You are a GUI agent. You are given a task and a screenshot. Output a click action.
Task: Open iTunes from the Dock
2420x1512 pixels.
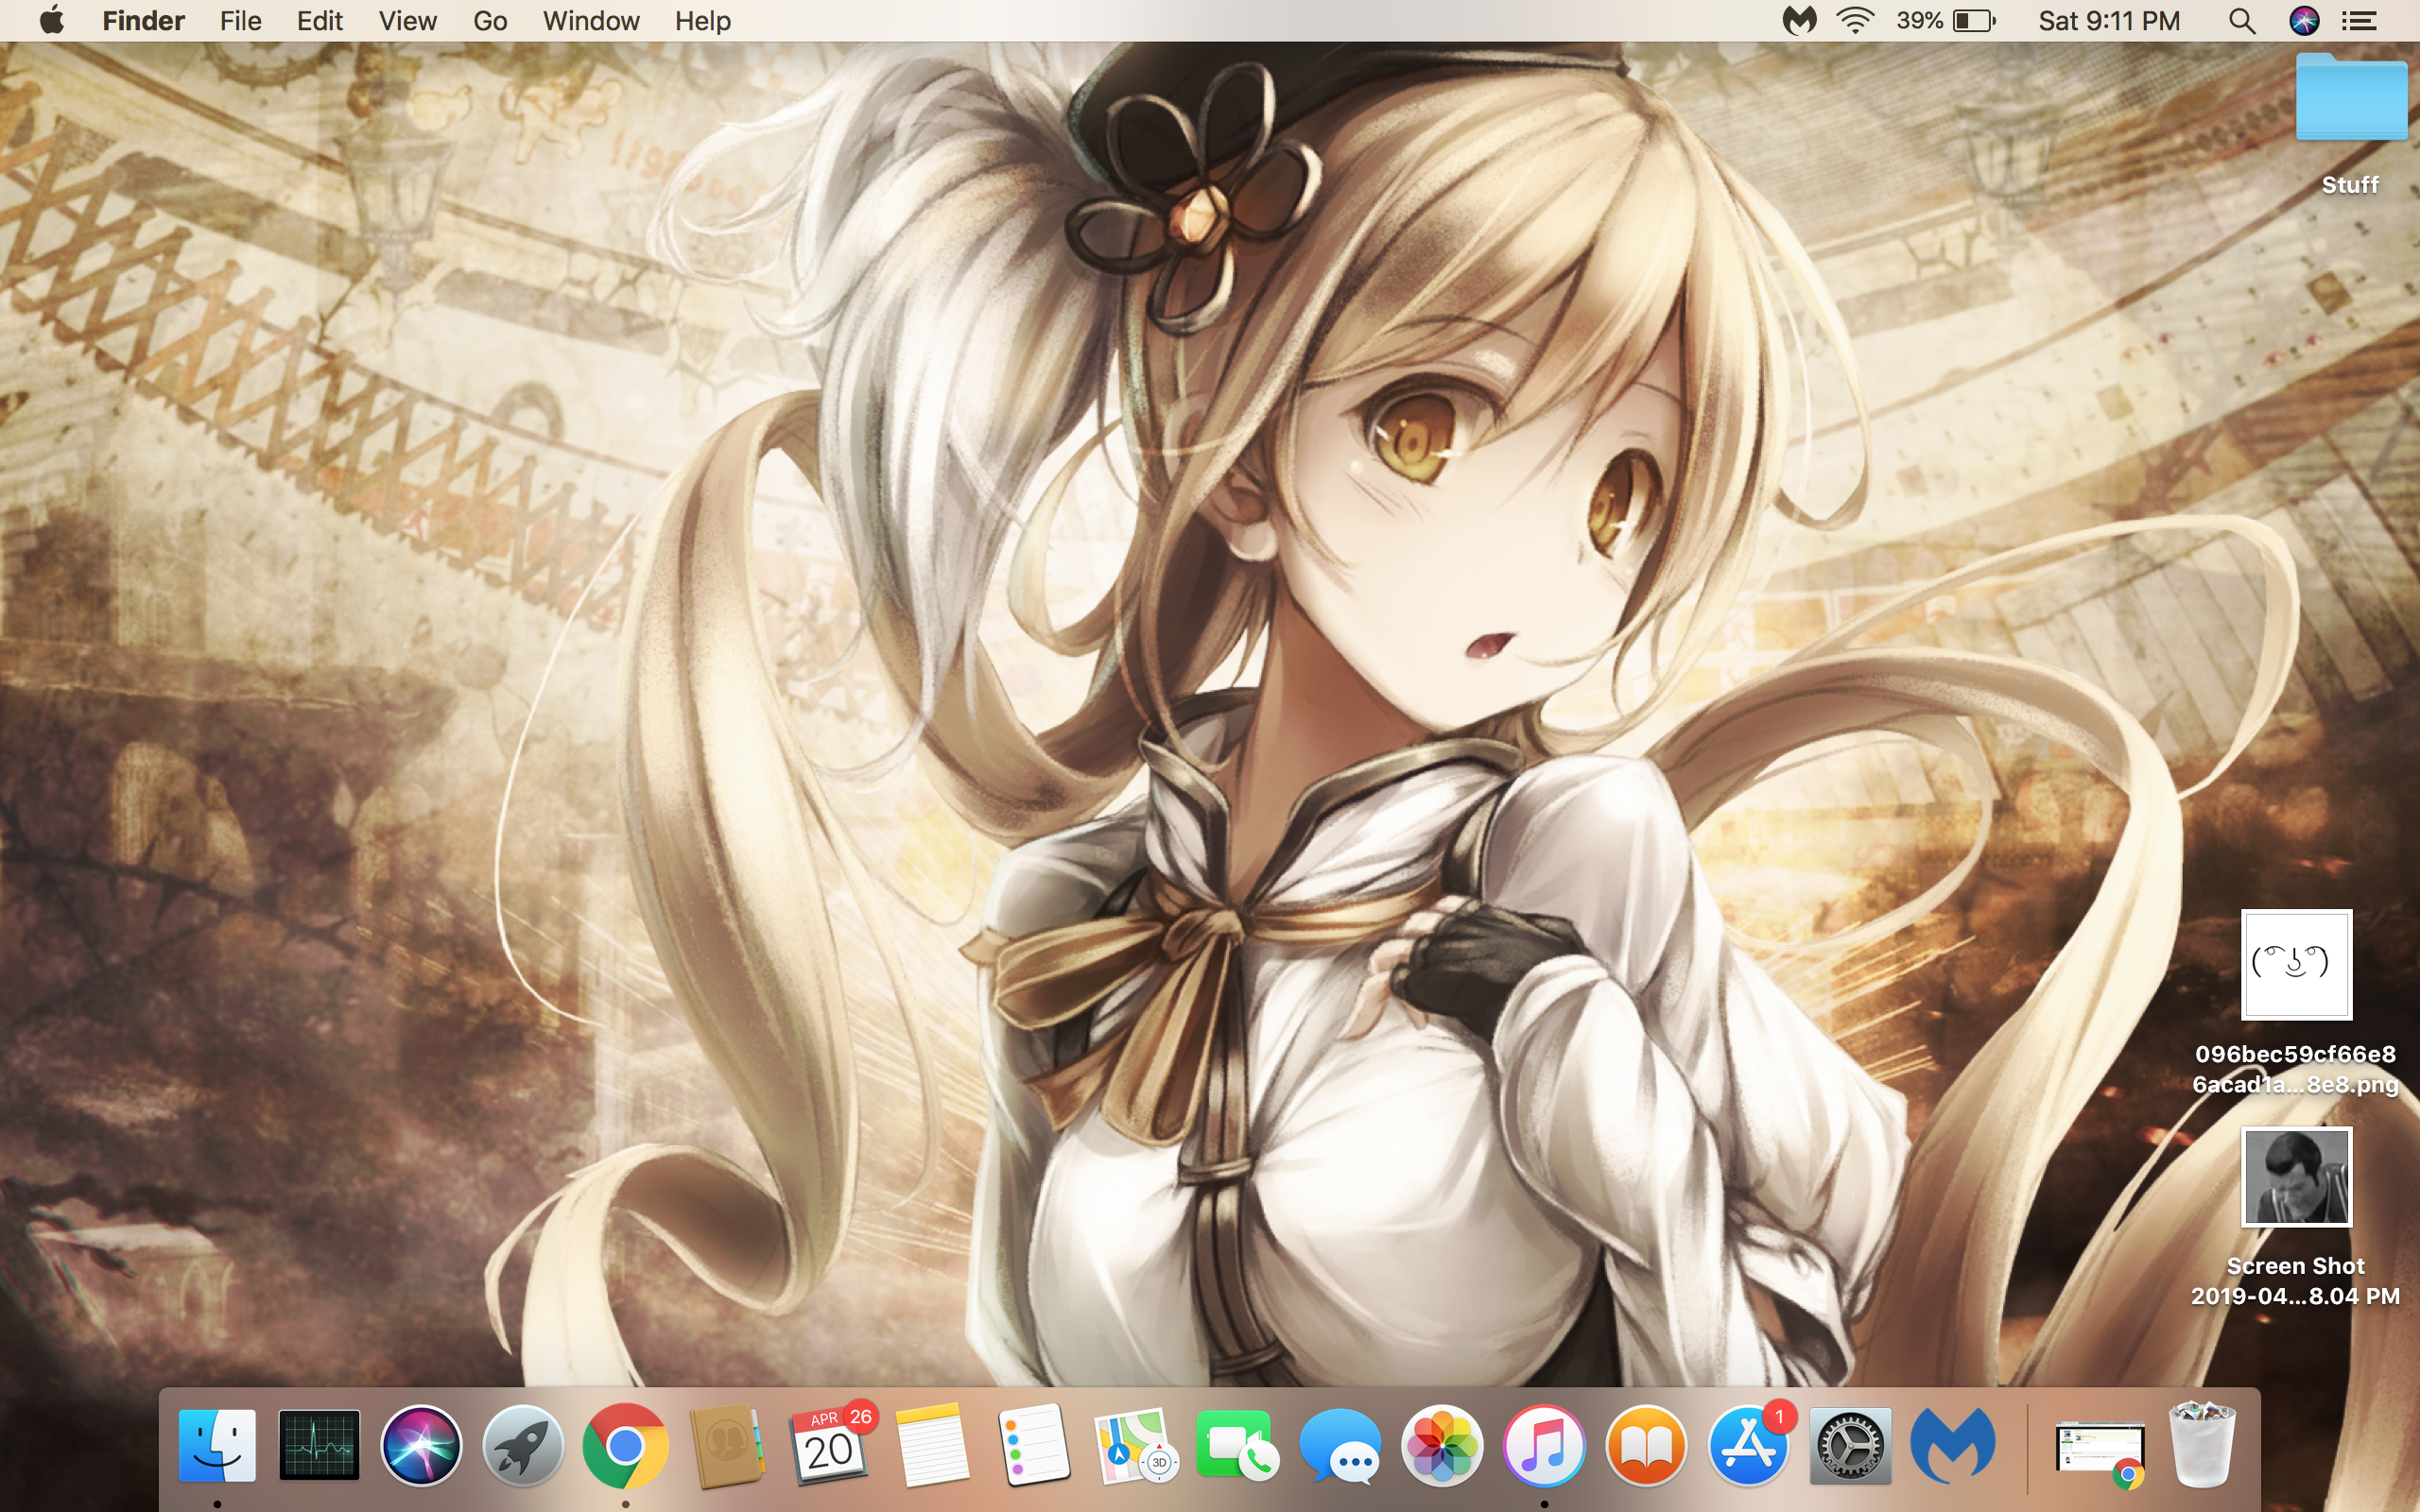(x=1543, y=1446)
